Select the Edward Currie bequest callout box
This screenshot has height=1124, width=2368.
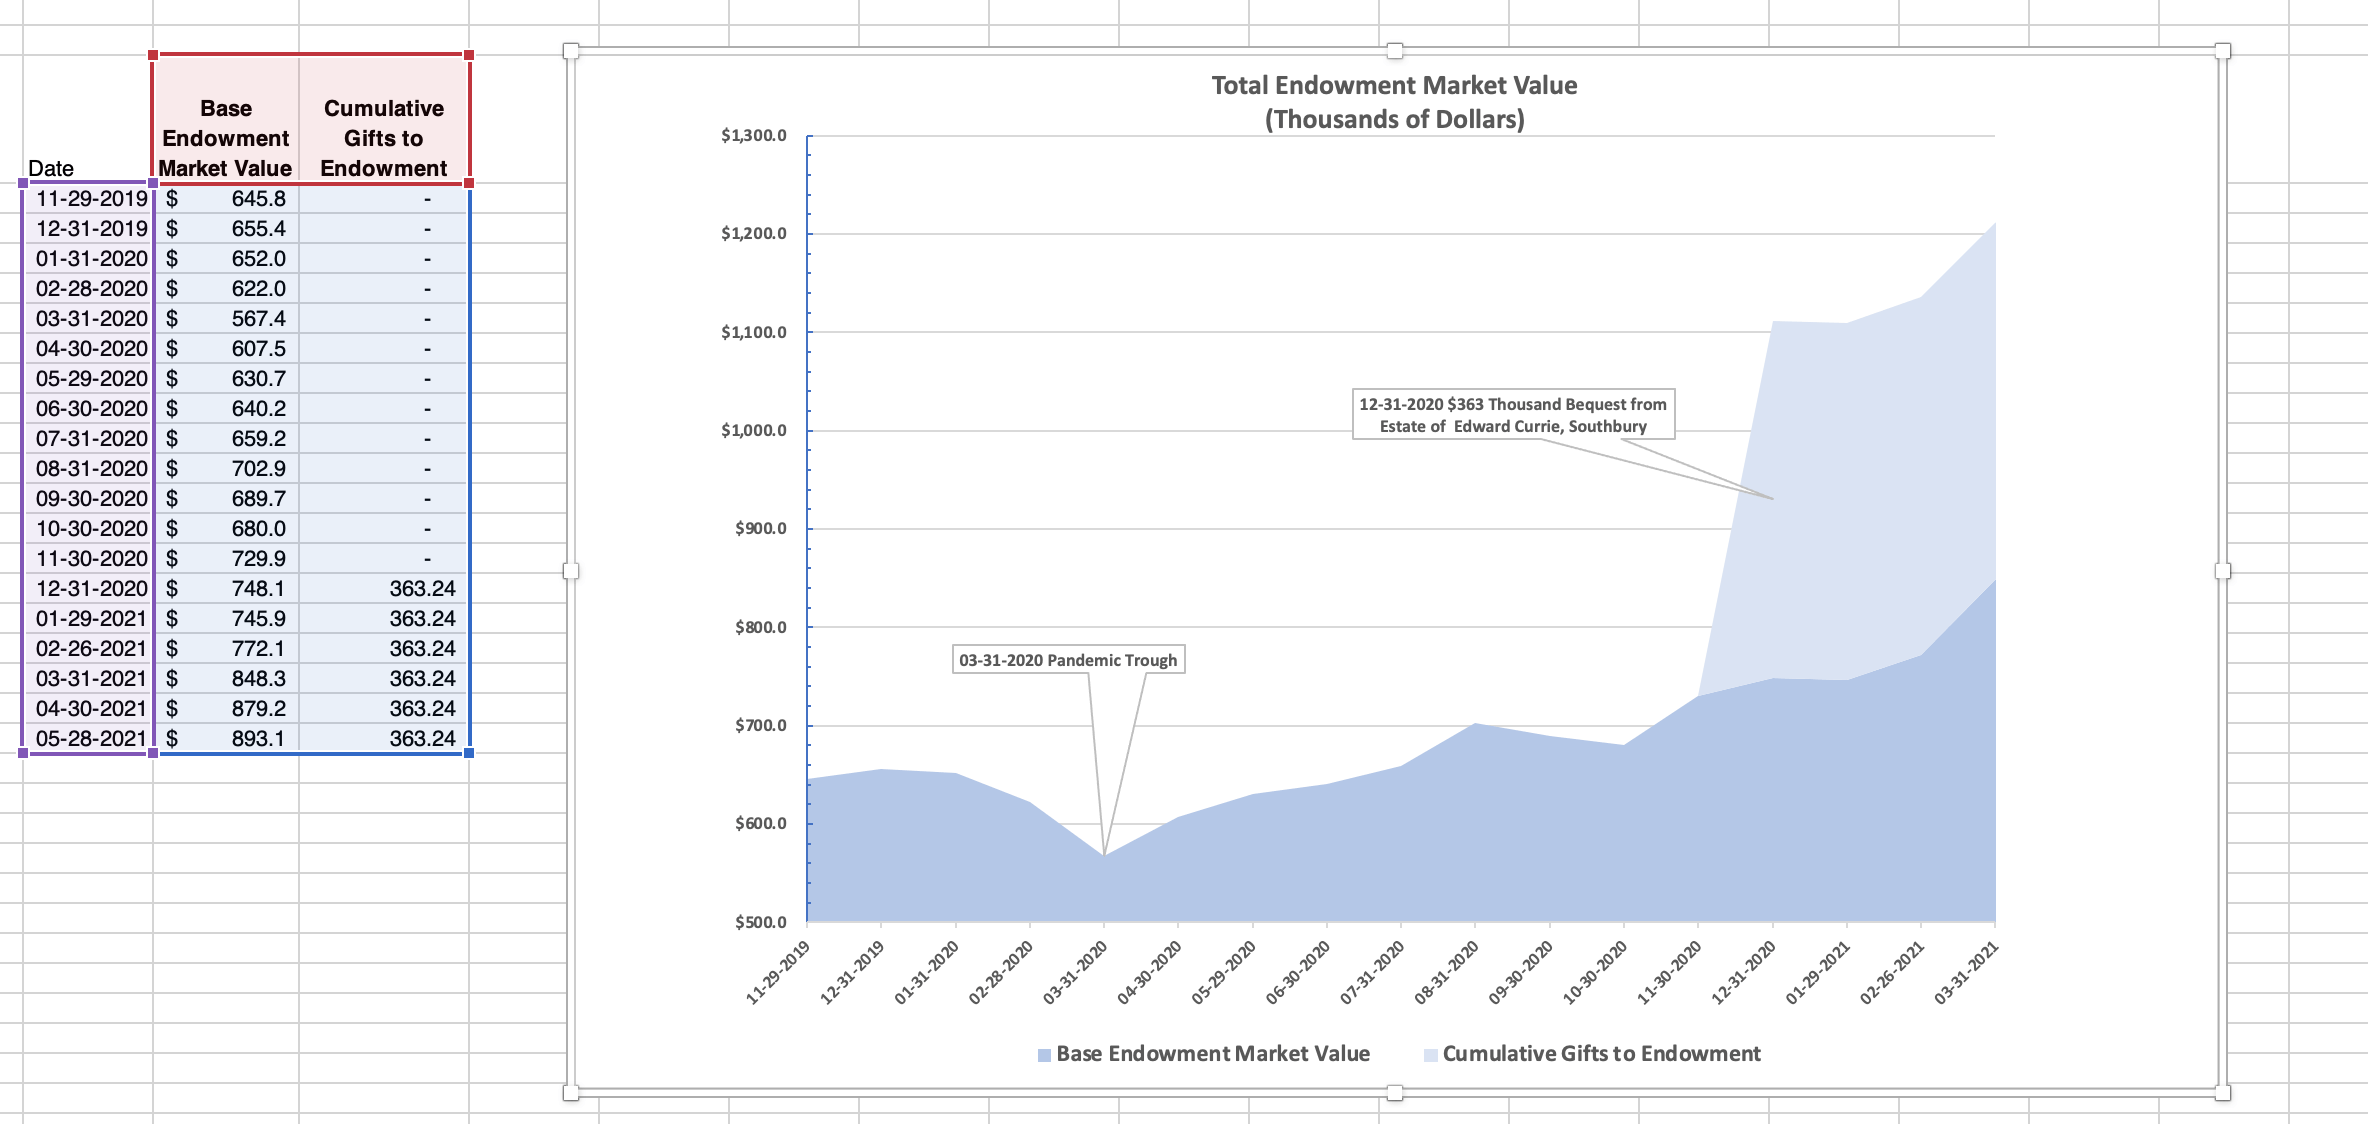pyautogui.click(x=1513, y=415)
